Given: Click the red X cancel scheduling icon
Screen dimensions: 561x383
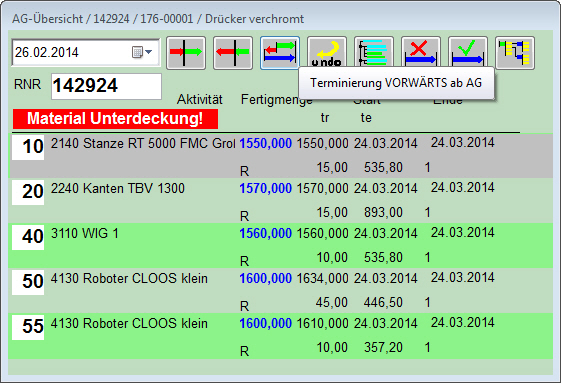Looking at the screenshot, I should click(x=421, y=52).
